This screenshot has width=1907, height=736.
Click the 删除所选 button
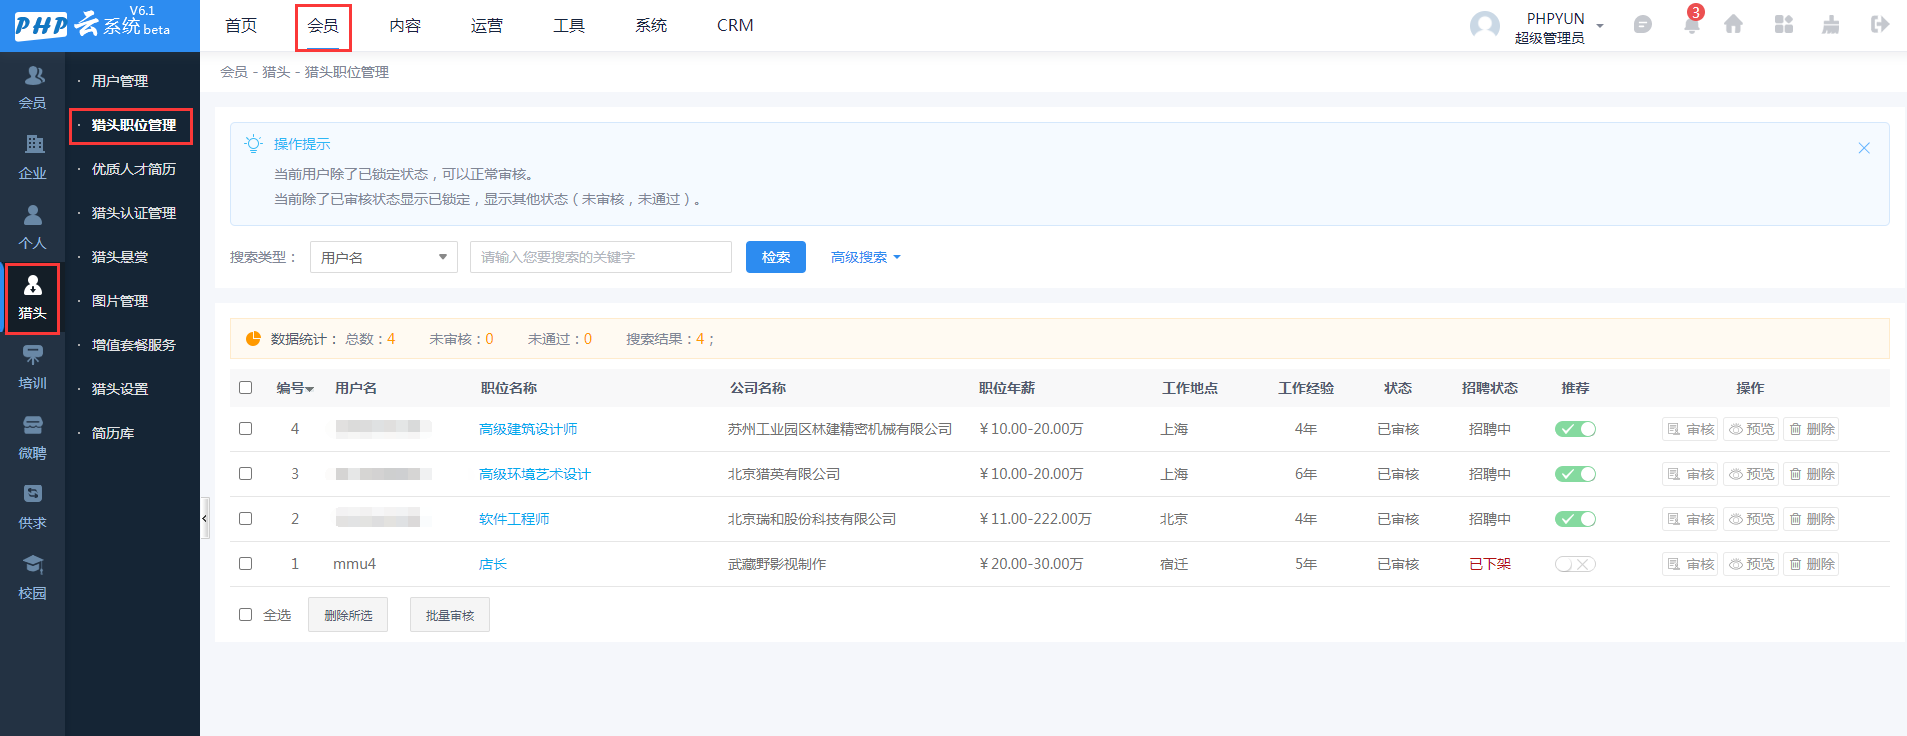(x=348, y=615)
